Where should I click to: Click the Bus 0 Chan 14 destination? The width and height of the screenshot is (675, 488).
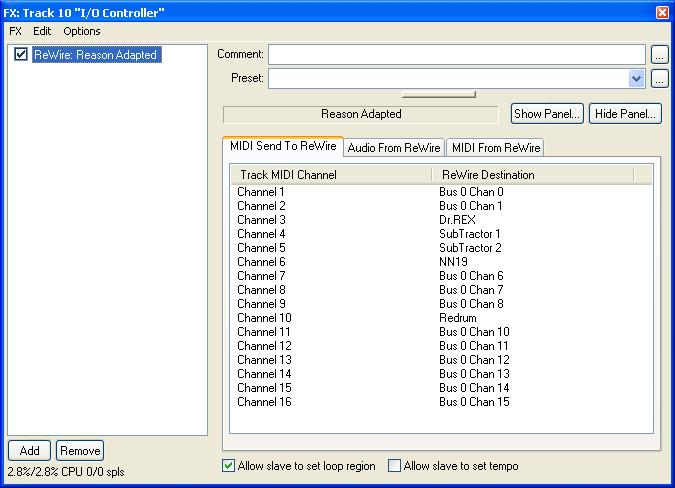point(474,388)
